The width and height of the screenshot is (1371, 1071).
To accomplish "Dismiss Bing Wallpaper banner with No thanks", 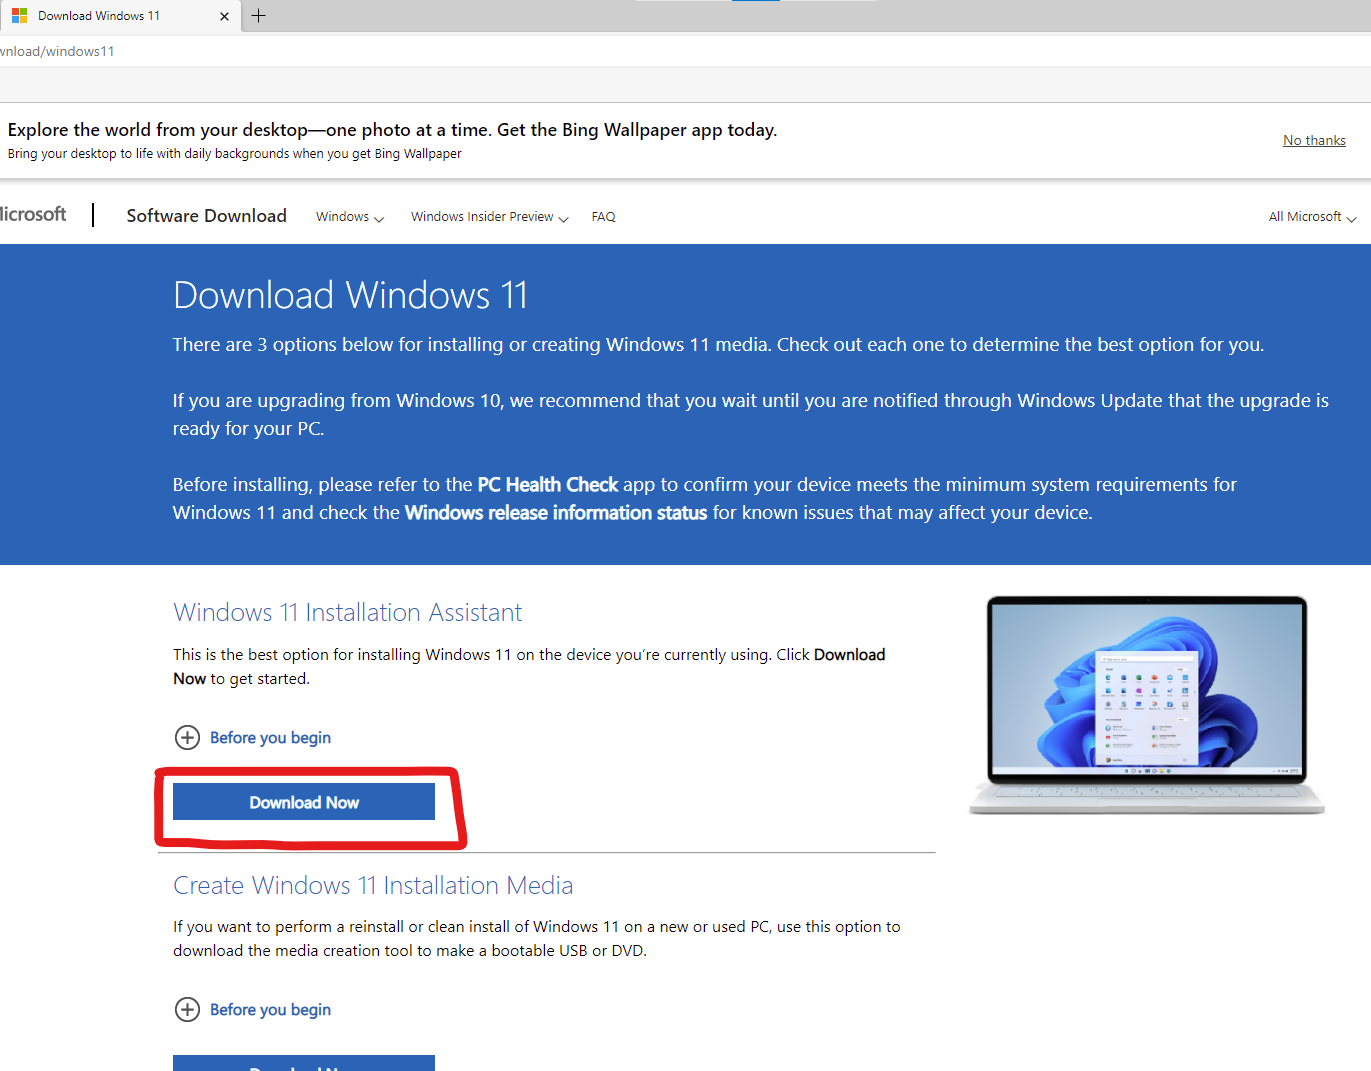I will click(x=1314, y=140).
